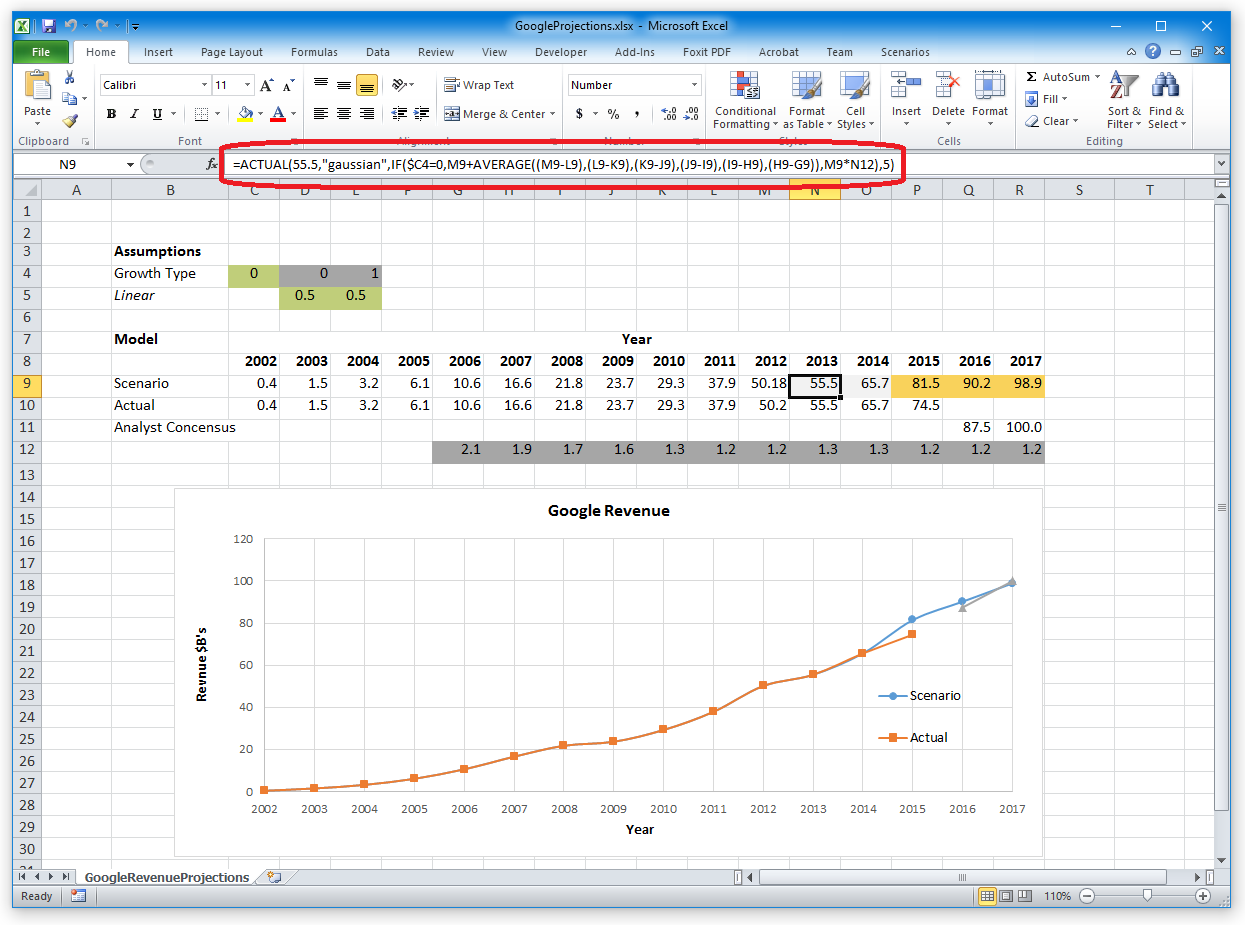Toggle Middle Align vertical alignment

tap(344, 85)
